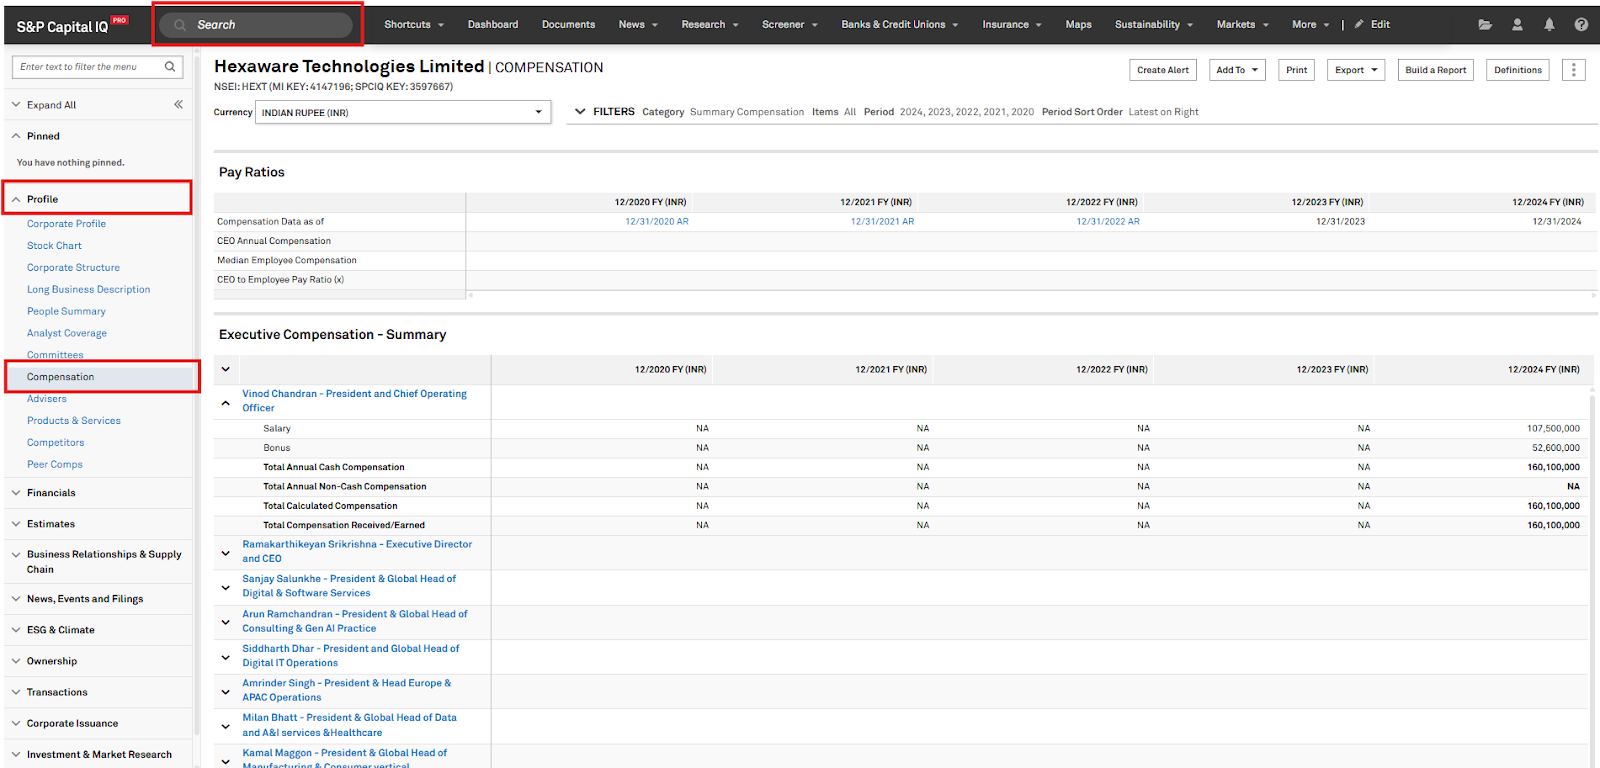Open the Research menu
1600x768 pixels.
[710, 24]
